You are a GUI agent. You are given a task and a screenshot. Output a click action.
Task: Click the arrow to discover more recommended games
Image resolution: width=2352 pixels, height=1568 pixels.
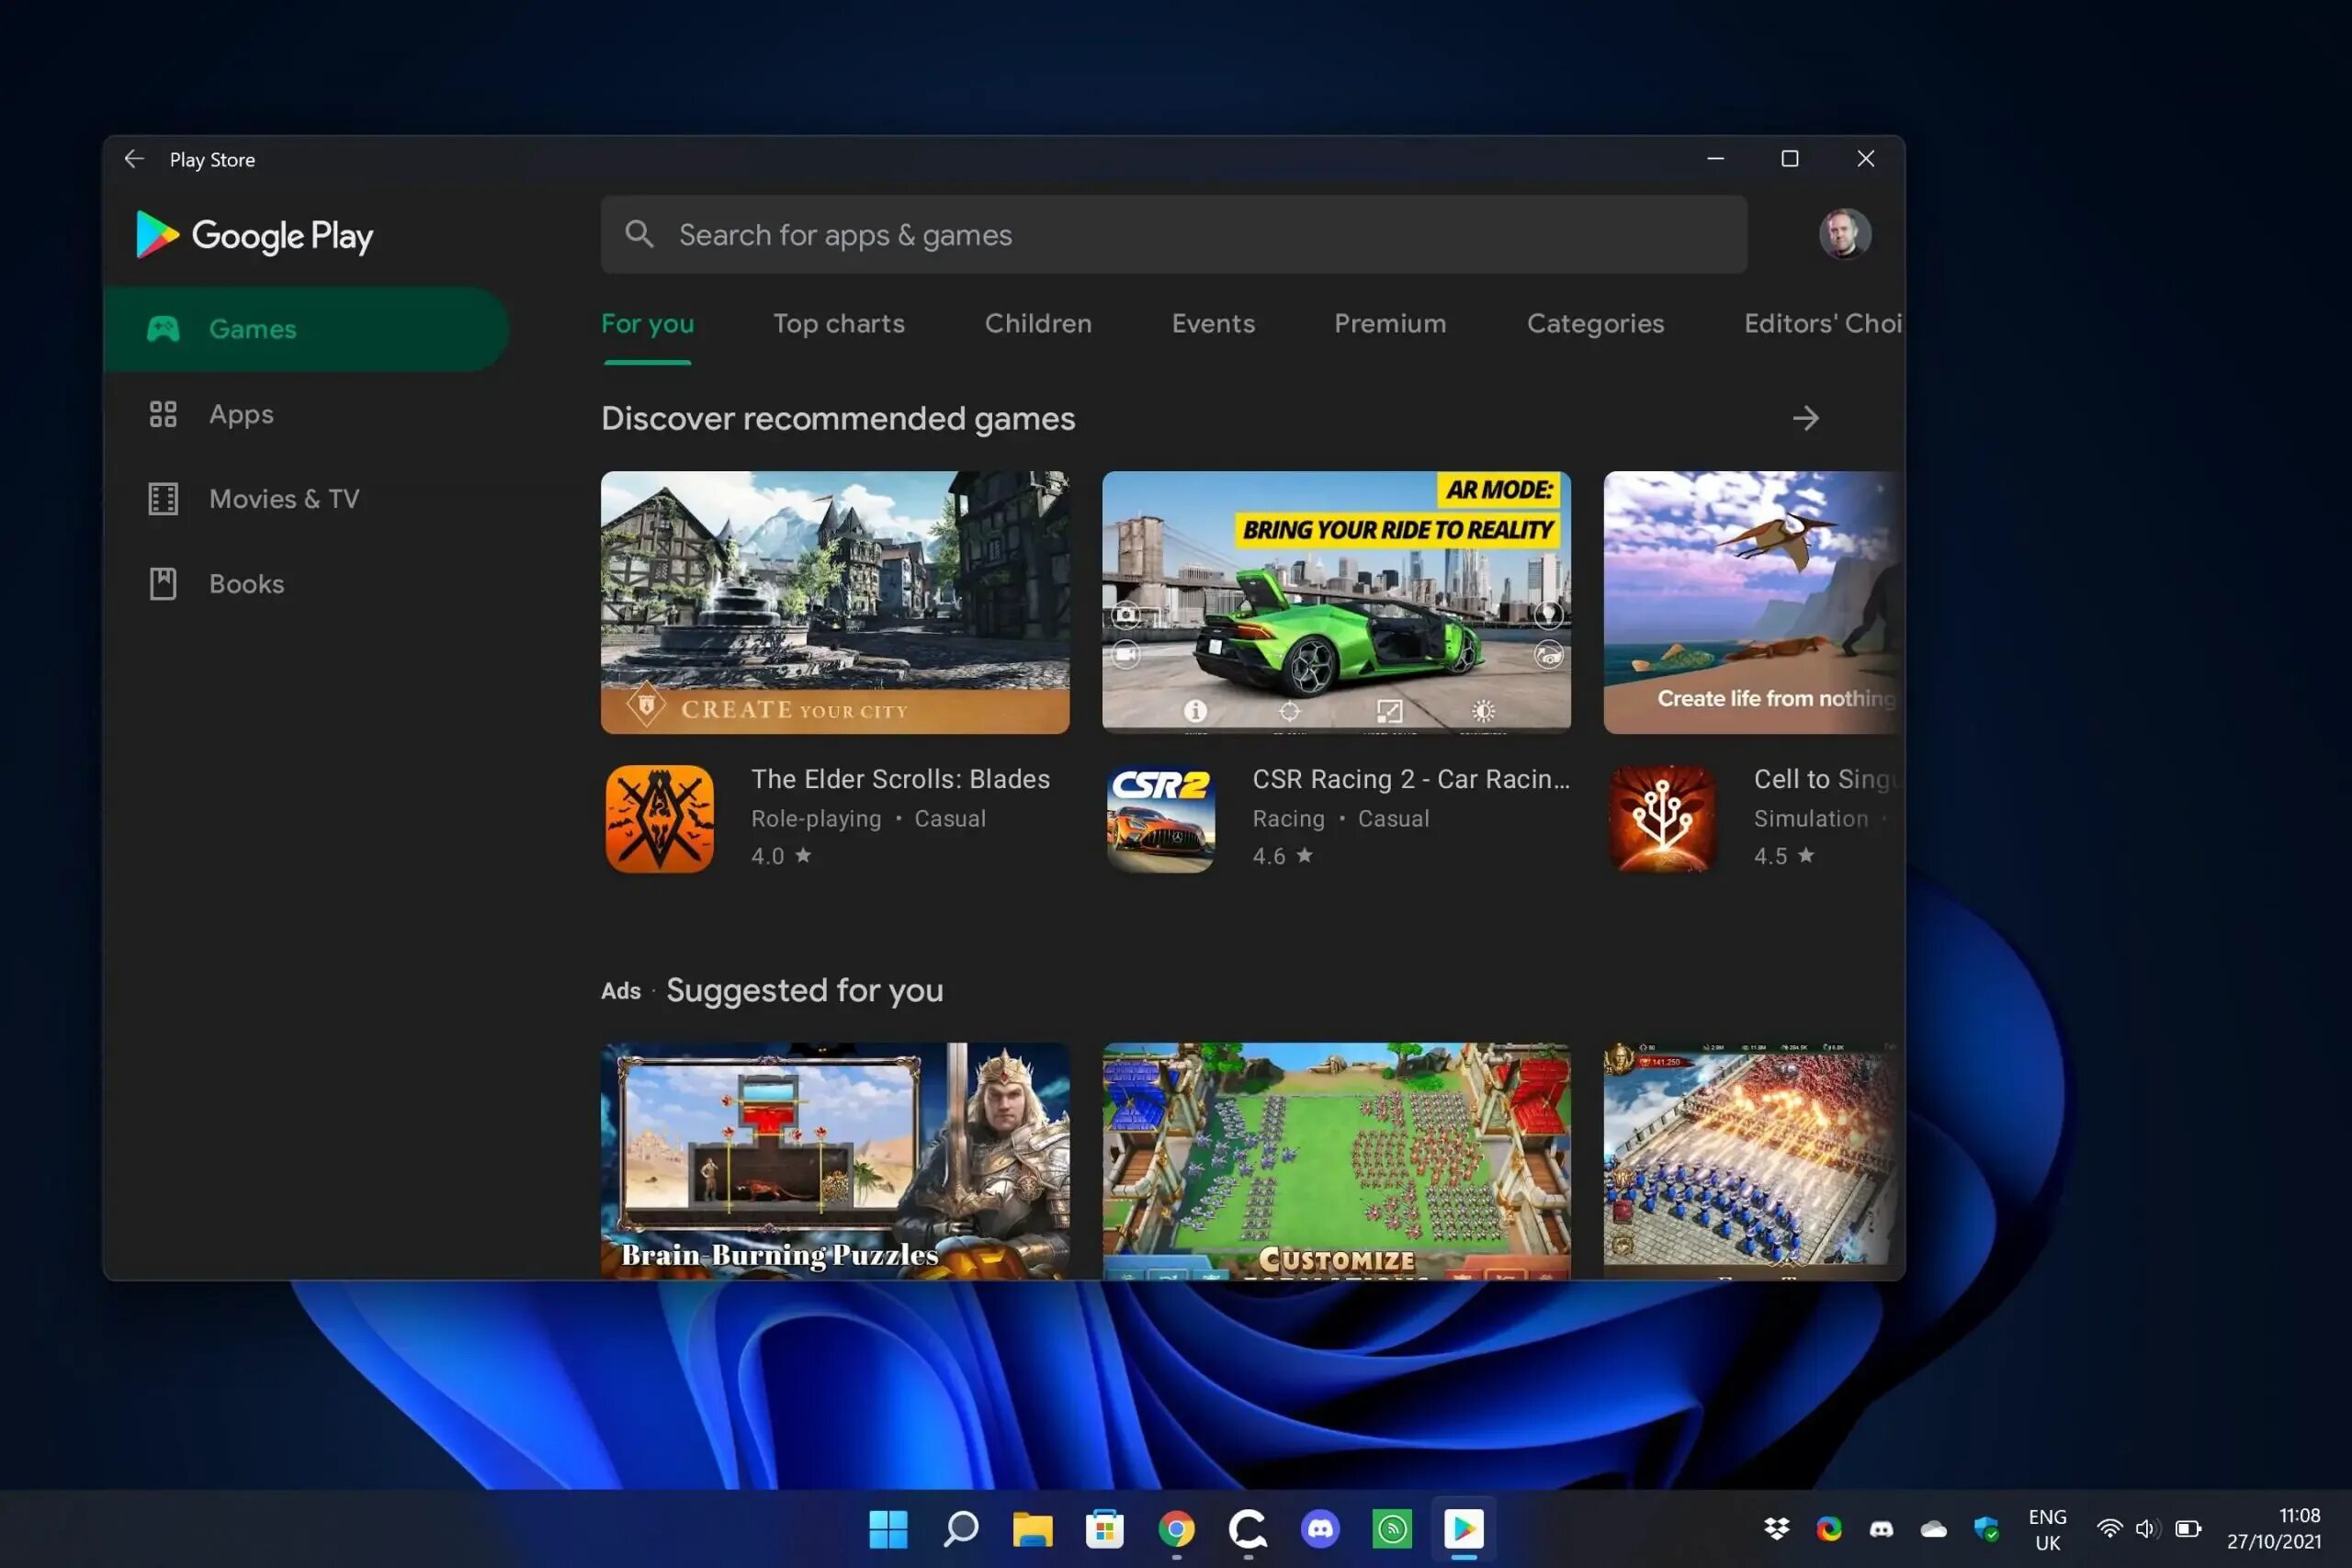(x=1806, y=416)
